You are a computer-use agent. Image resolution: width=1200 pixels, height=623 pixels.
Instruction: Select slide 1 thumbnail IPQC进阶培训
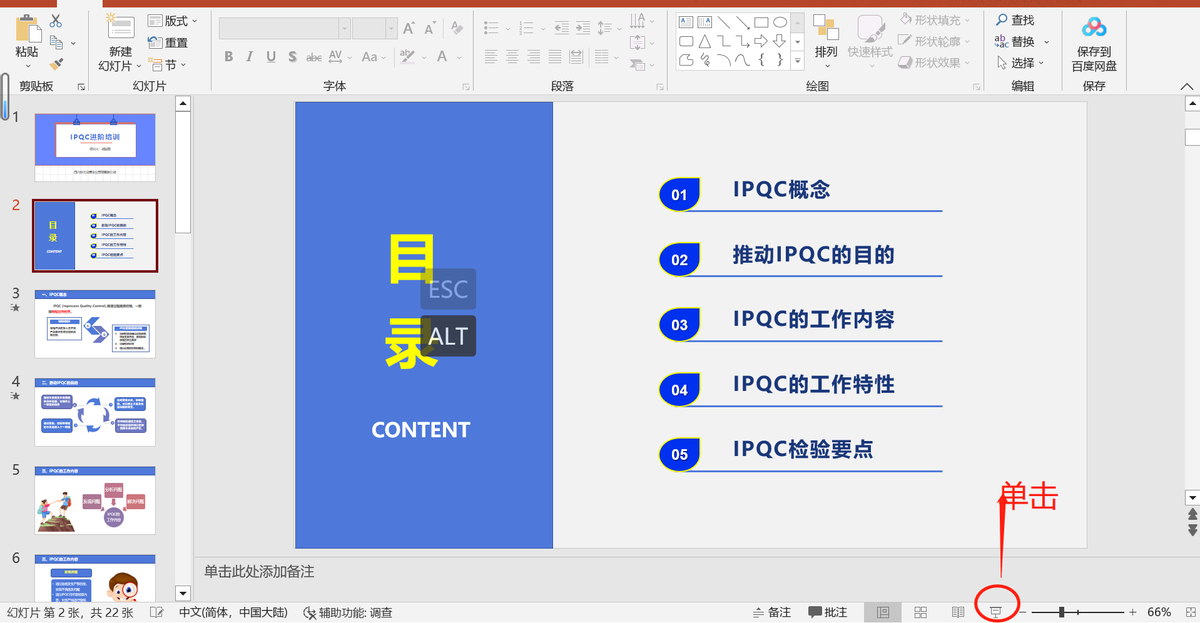coord(95,147)
